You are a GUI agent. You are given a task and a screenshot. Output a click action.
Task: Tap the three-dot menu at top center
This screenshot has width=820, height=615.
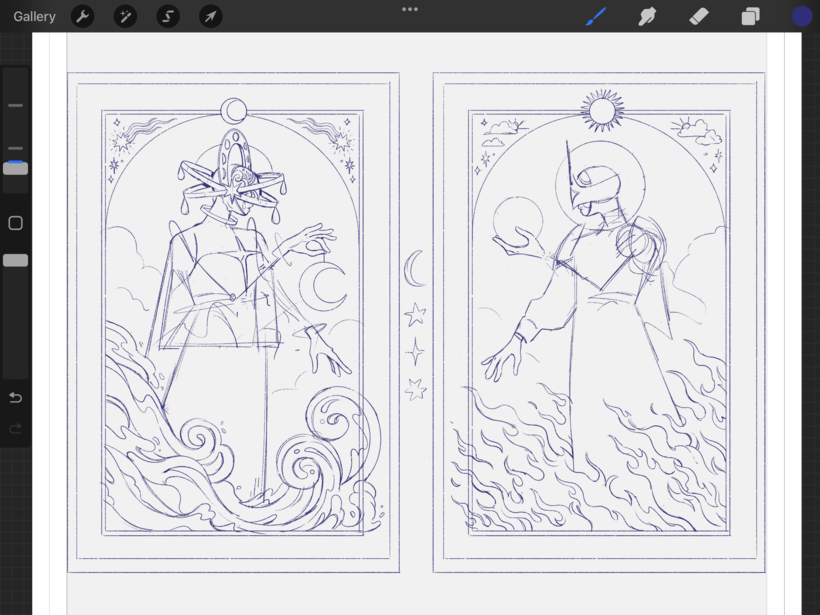(x=410, y=9)
